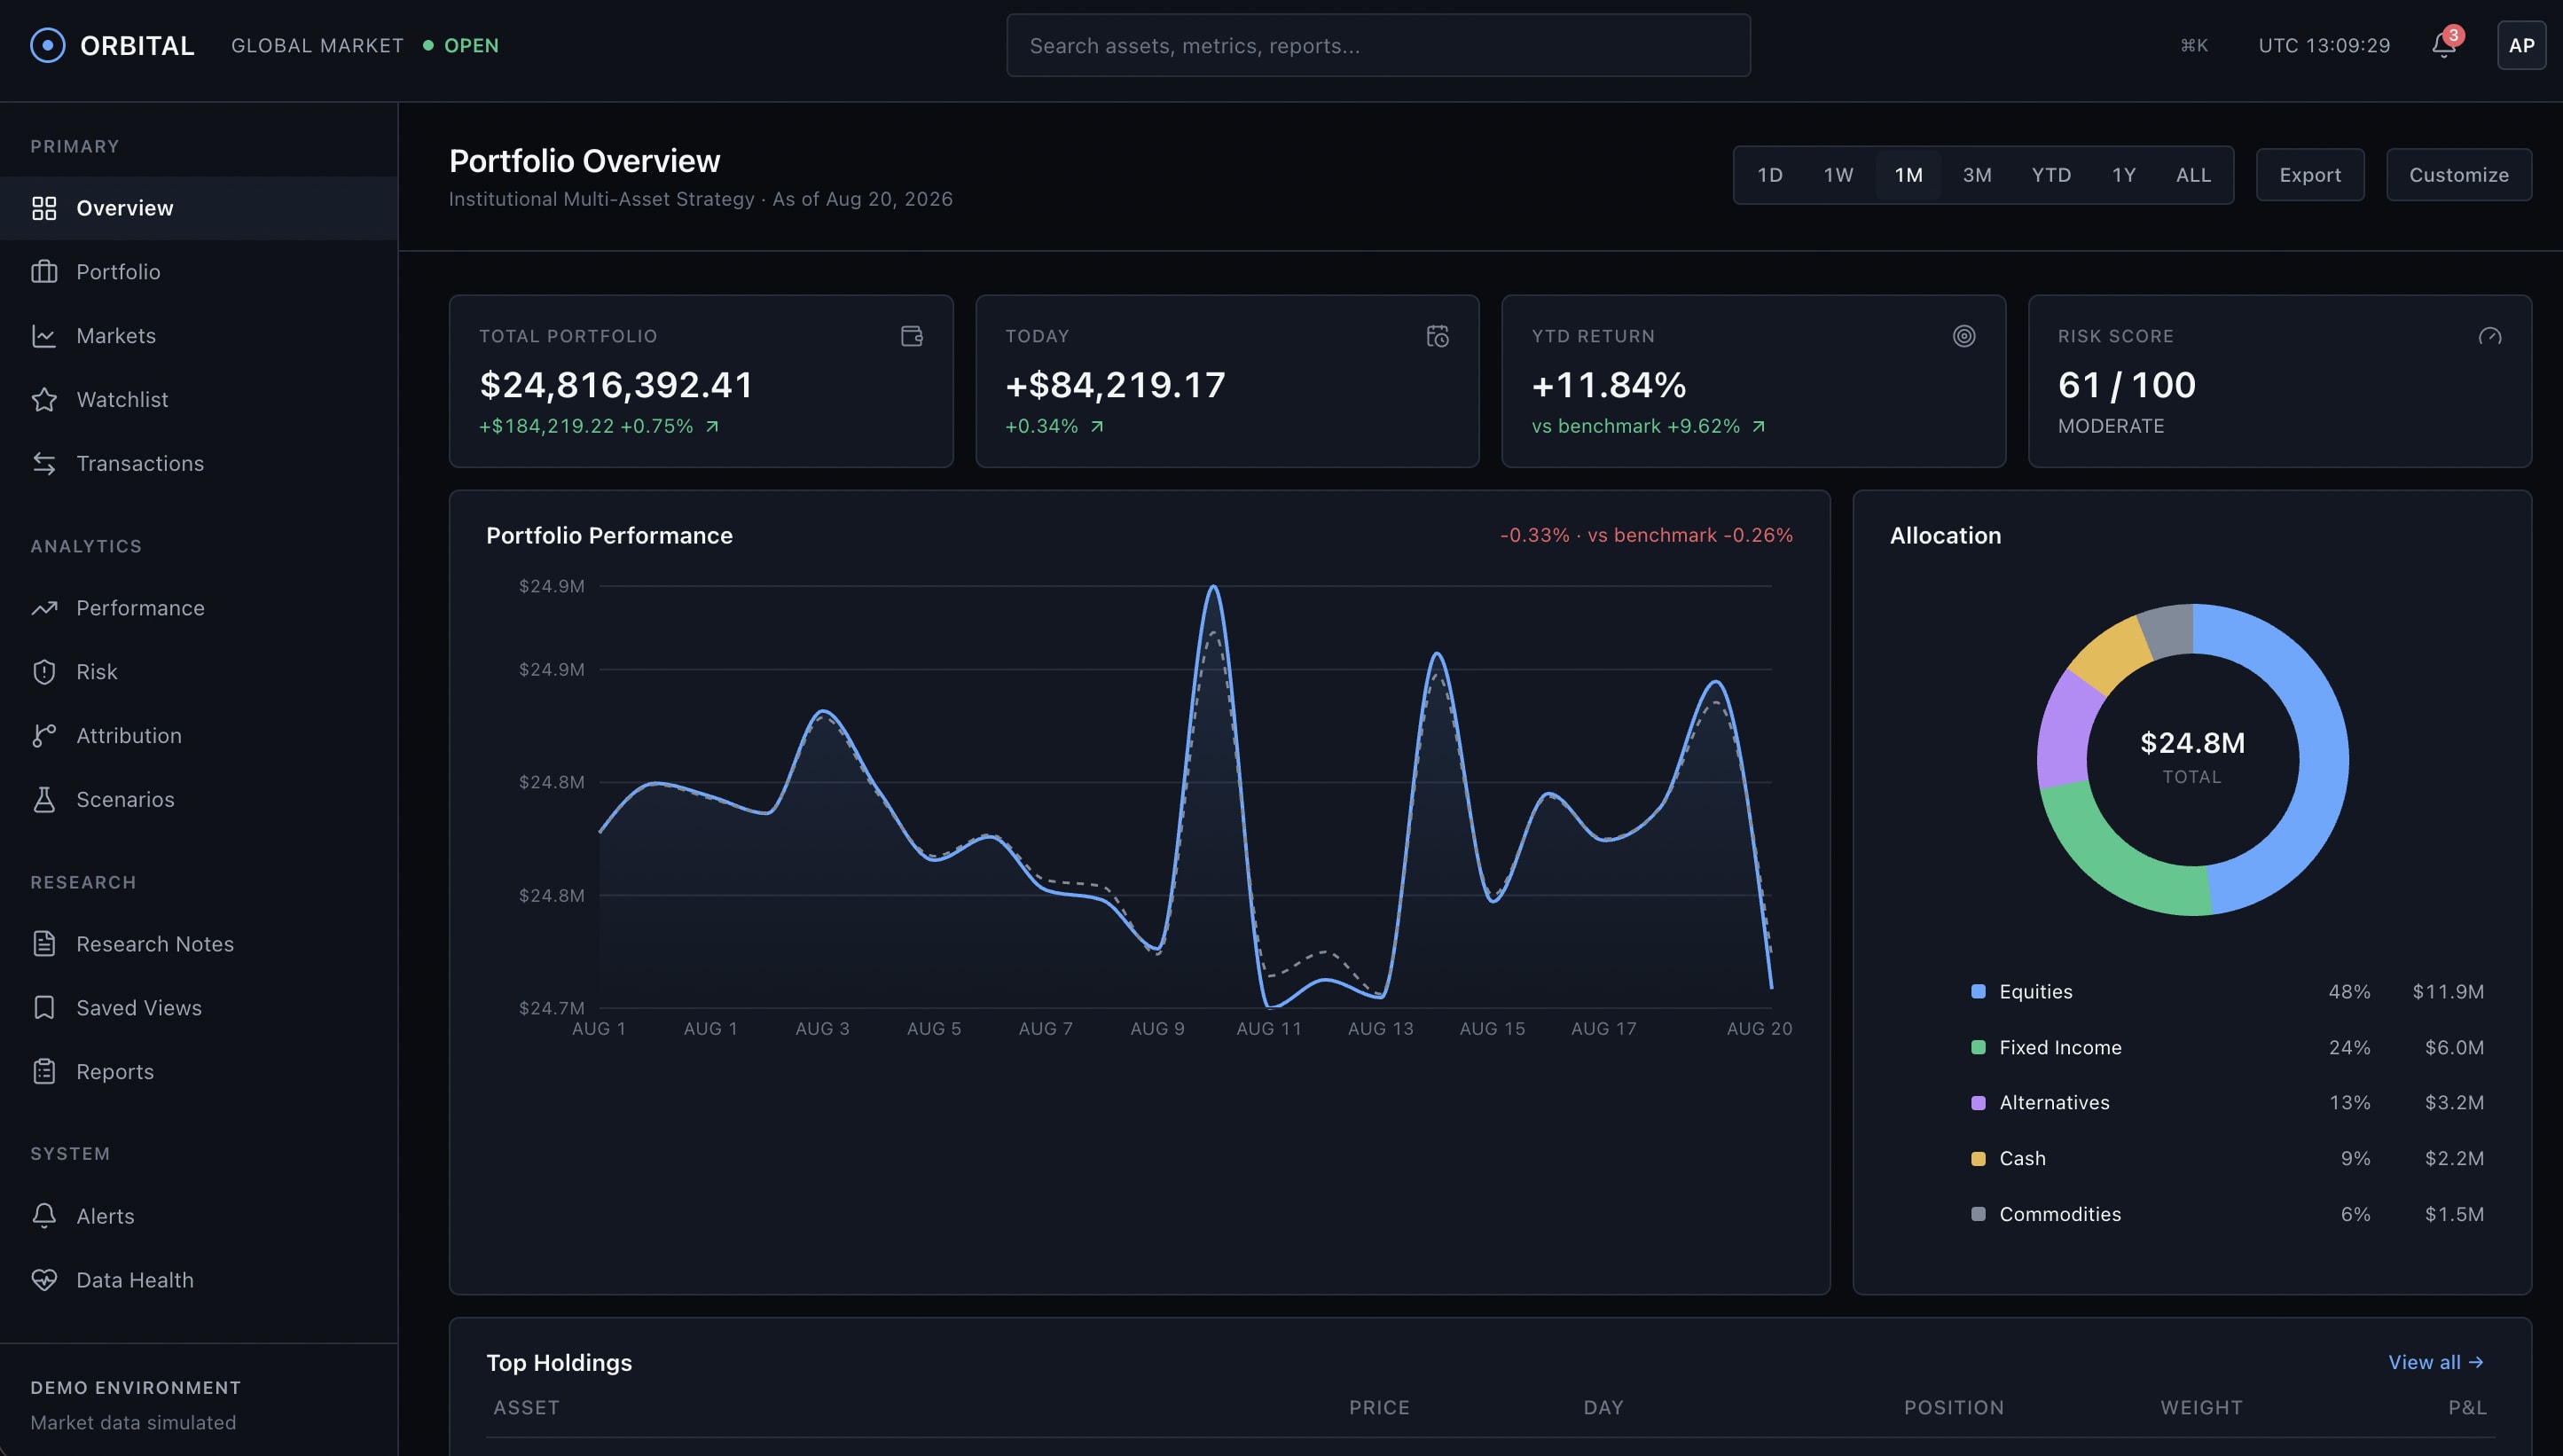Image resolution: width=2563 pixels, height=1456 pixels.
Task: Open the Overview page in sidebar
Action: coord(199,208)
